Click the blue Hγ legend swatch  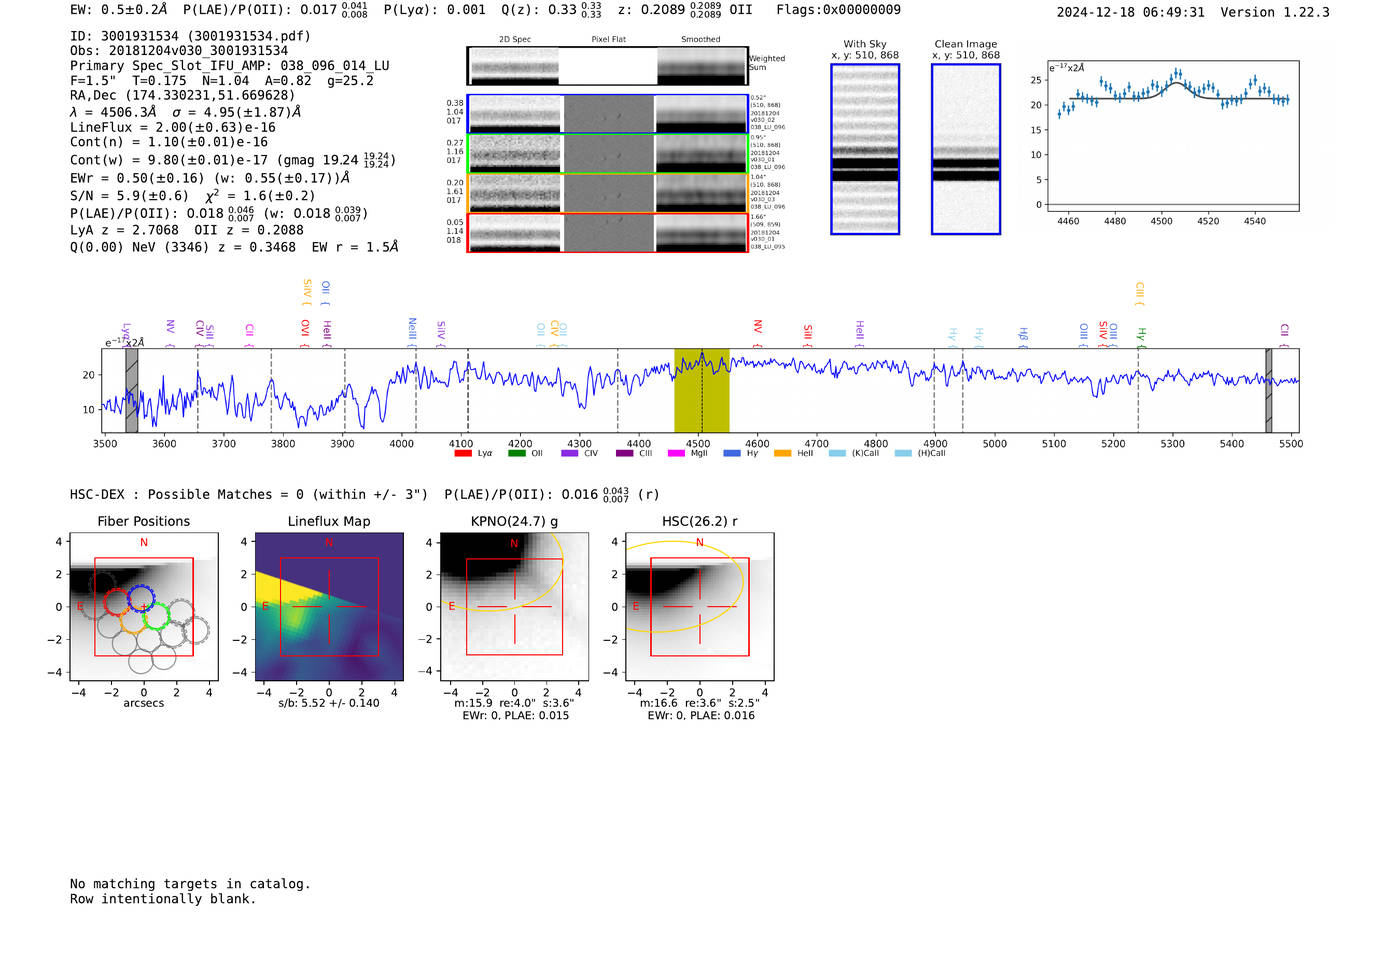732,453
